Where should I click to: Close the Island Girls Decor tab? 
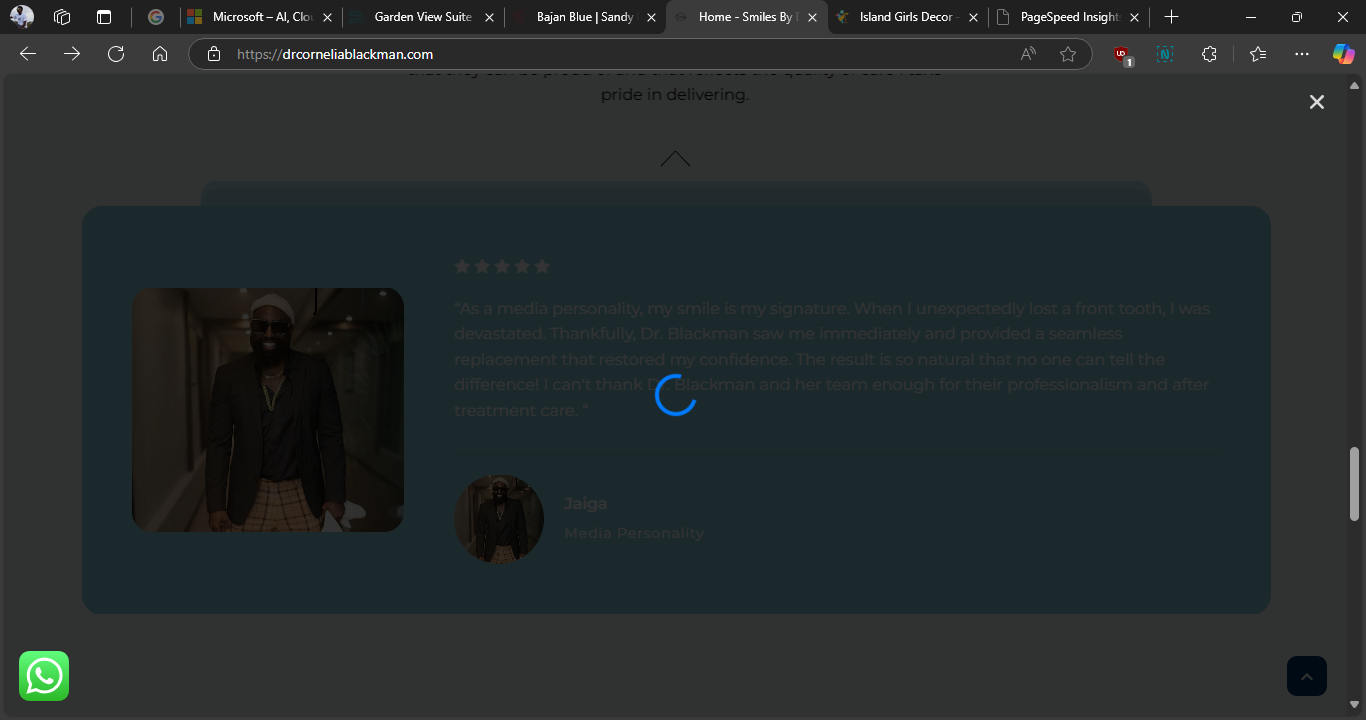coord(974,17)
